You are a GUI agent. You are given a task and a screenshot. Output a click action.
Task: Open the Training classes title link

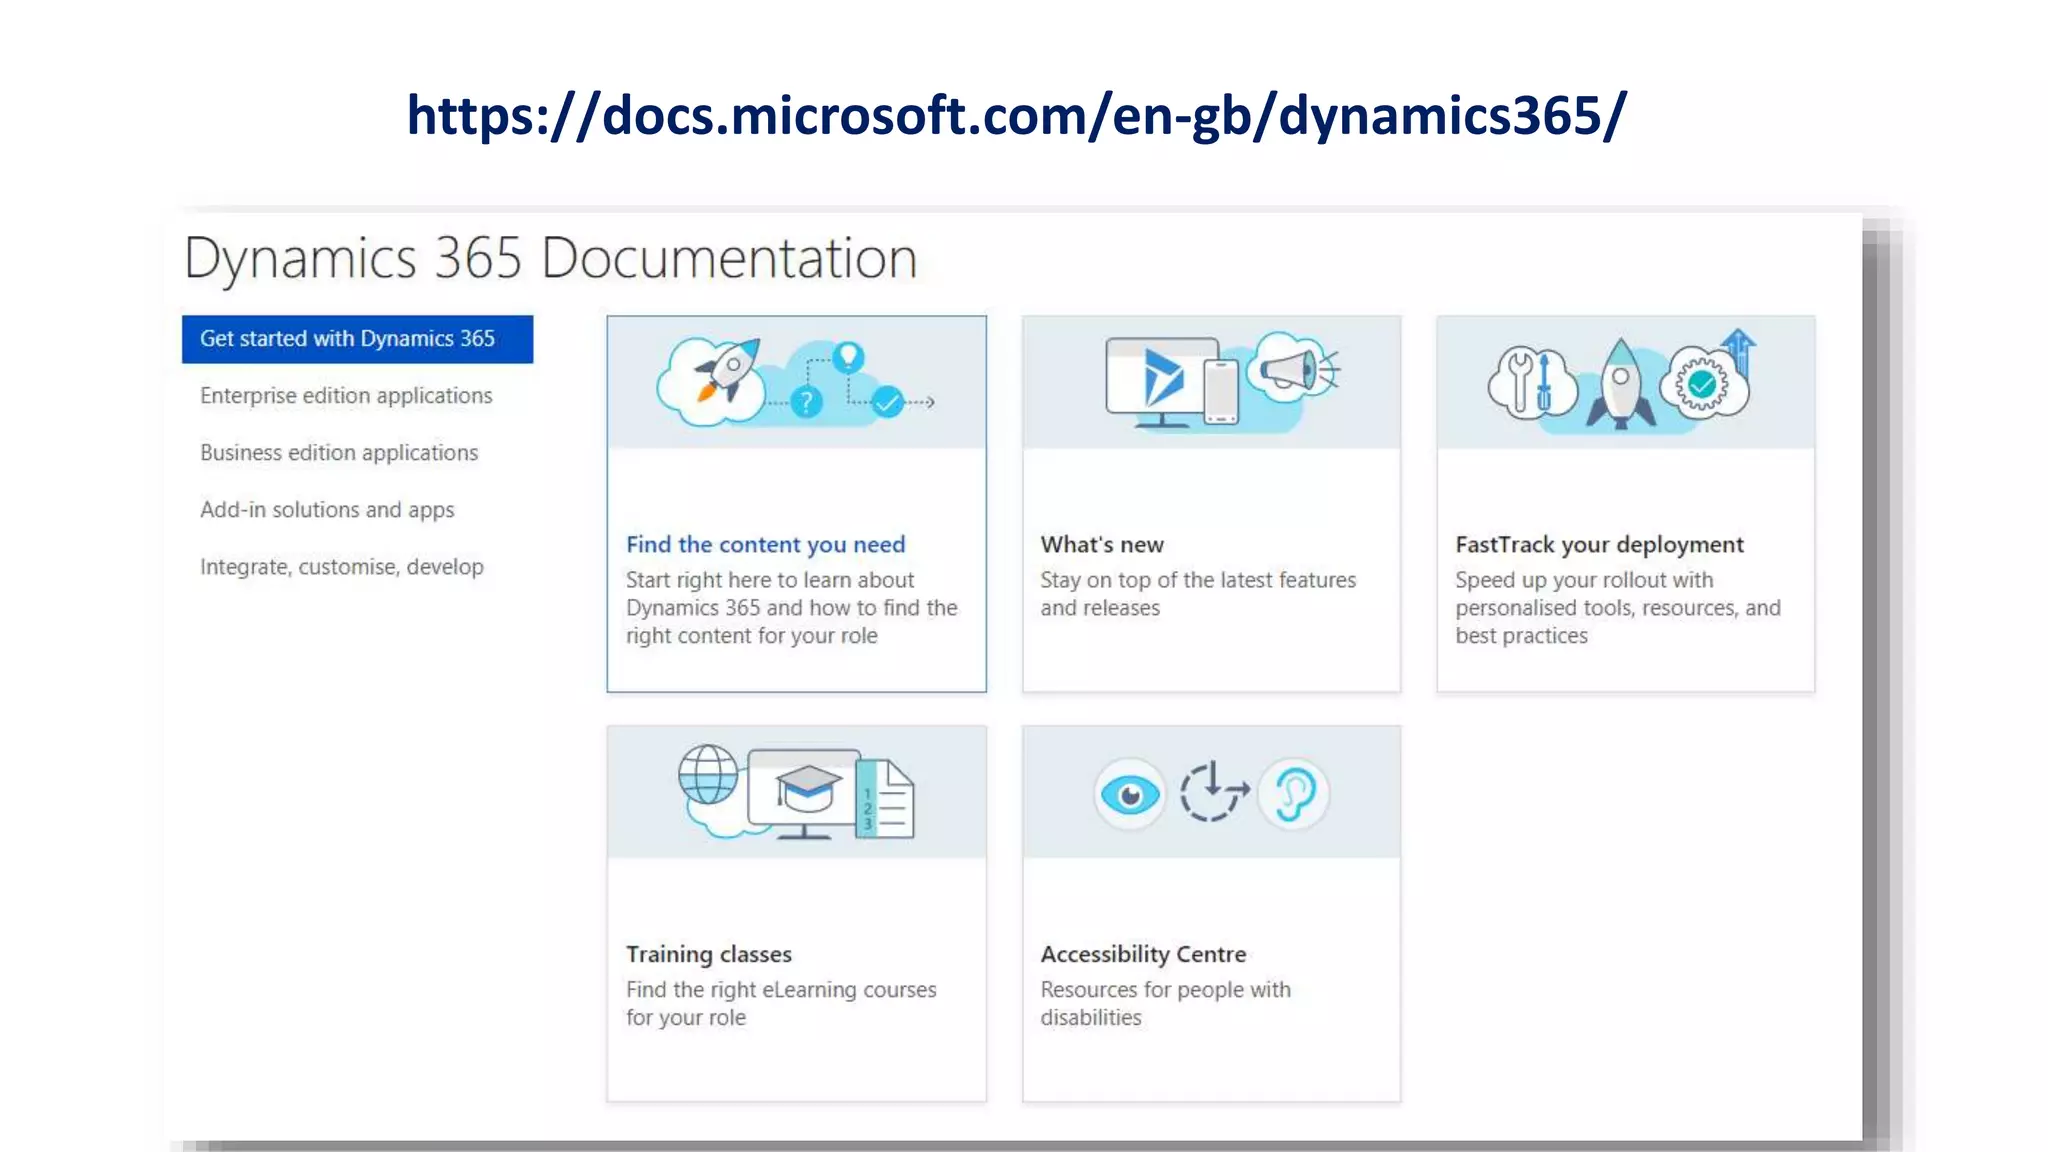tap(709, 954)
